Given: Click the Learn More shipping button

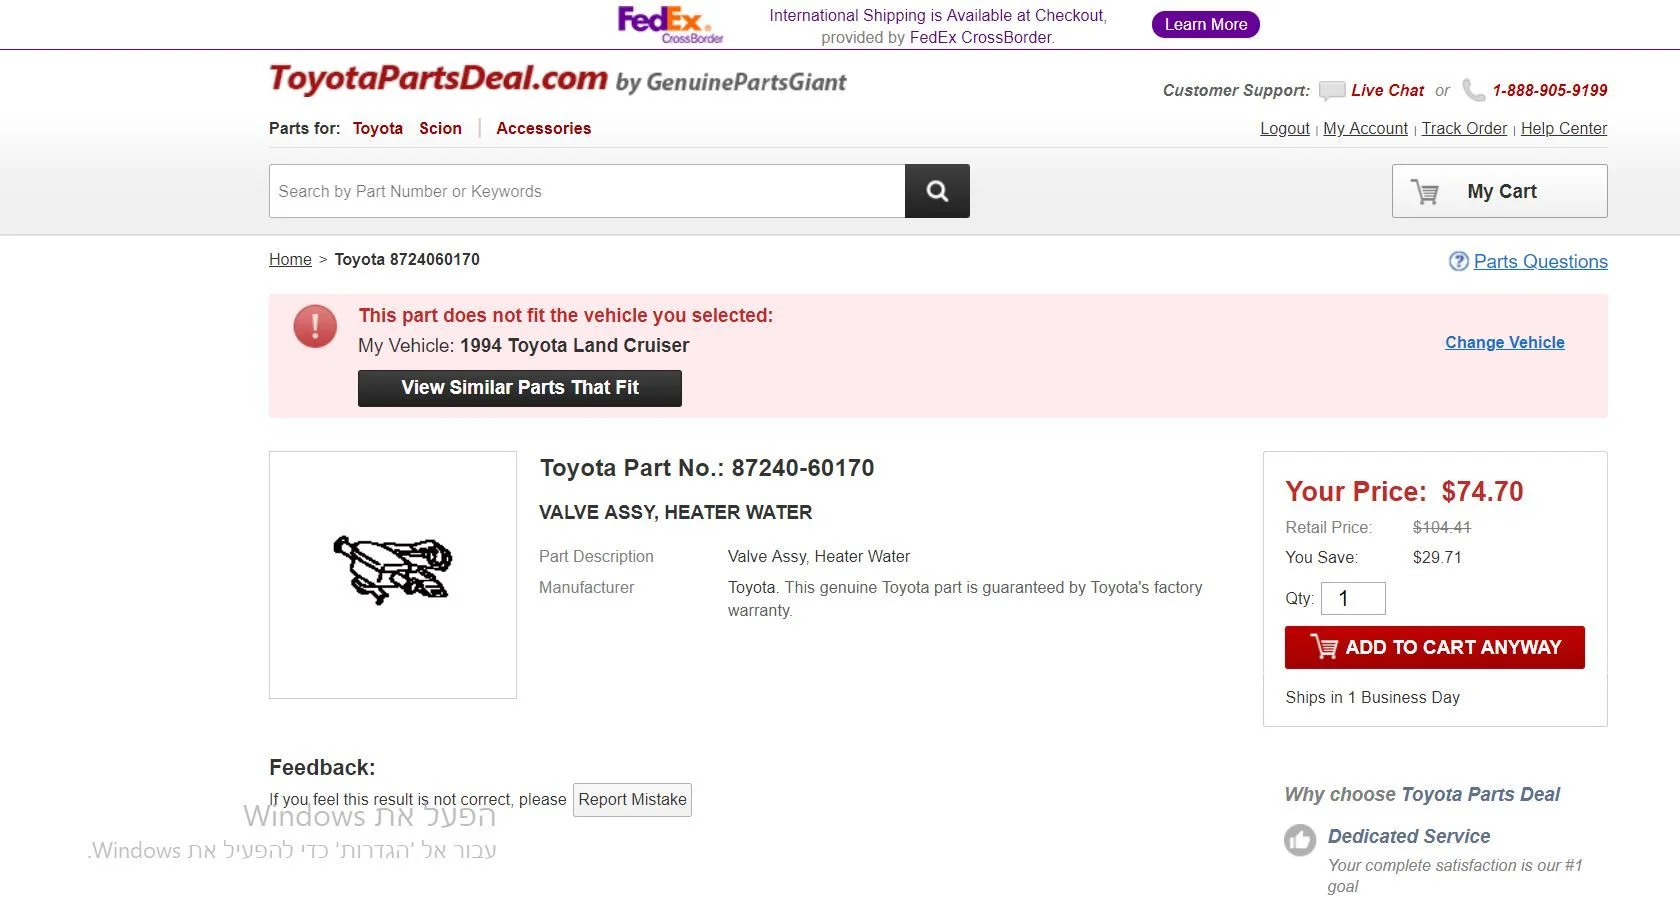Looking at the screenshot, I should pos(1205,24).
